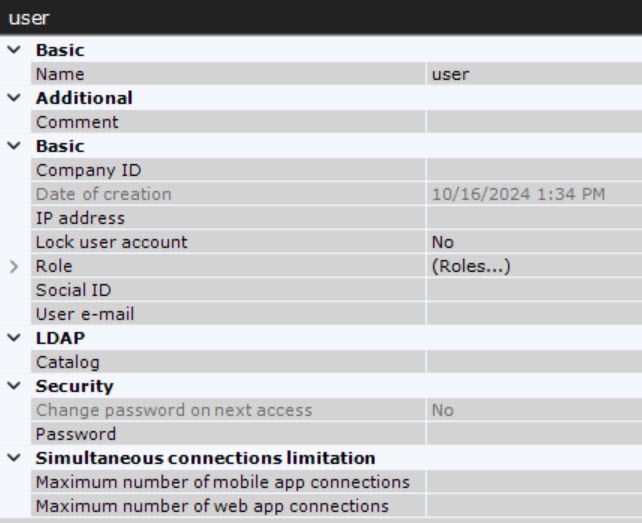Click the empty Comment value field
The image size is (642, 523).
tap(533, 122)
